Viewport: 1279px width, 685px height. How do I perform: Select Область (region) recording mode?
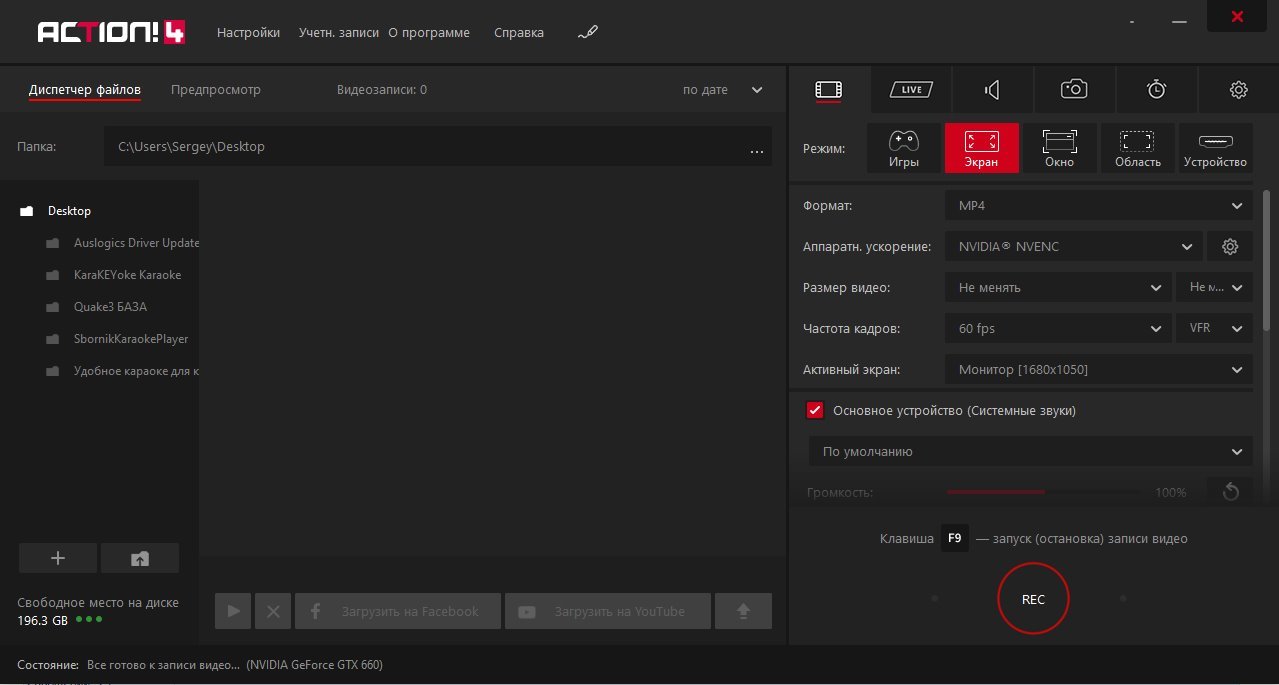1137,148
